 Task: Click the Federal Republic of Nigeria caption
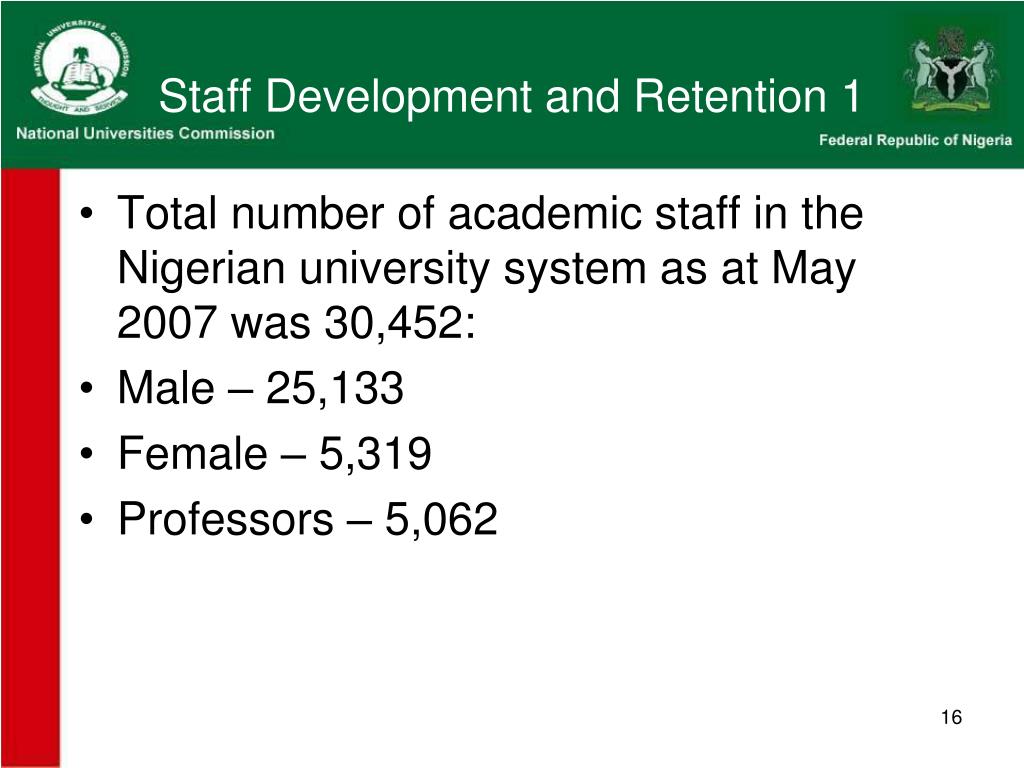pyautogui.click(x=916, y=140)
